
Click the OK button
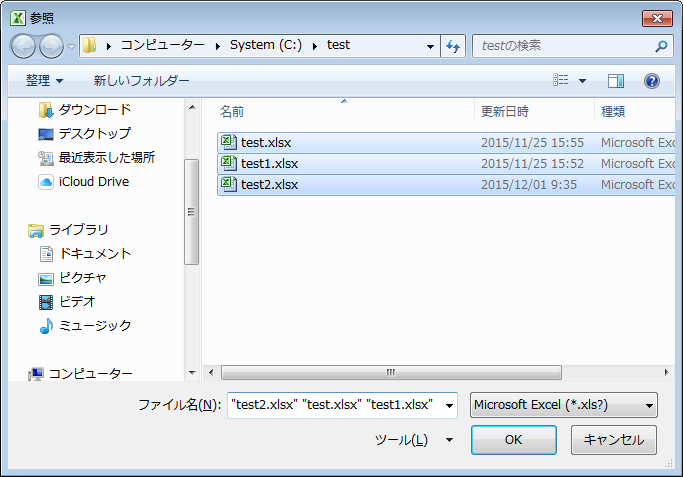pyautogui.click(x=513, y=440)
